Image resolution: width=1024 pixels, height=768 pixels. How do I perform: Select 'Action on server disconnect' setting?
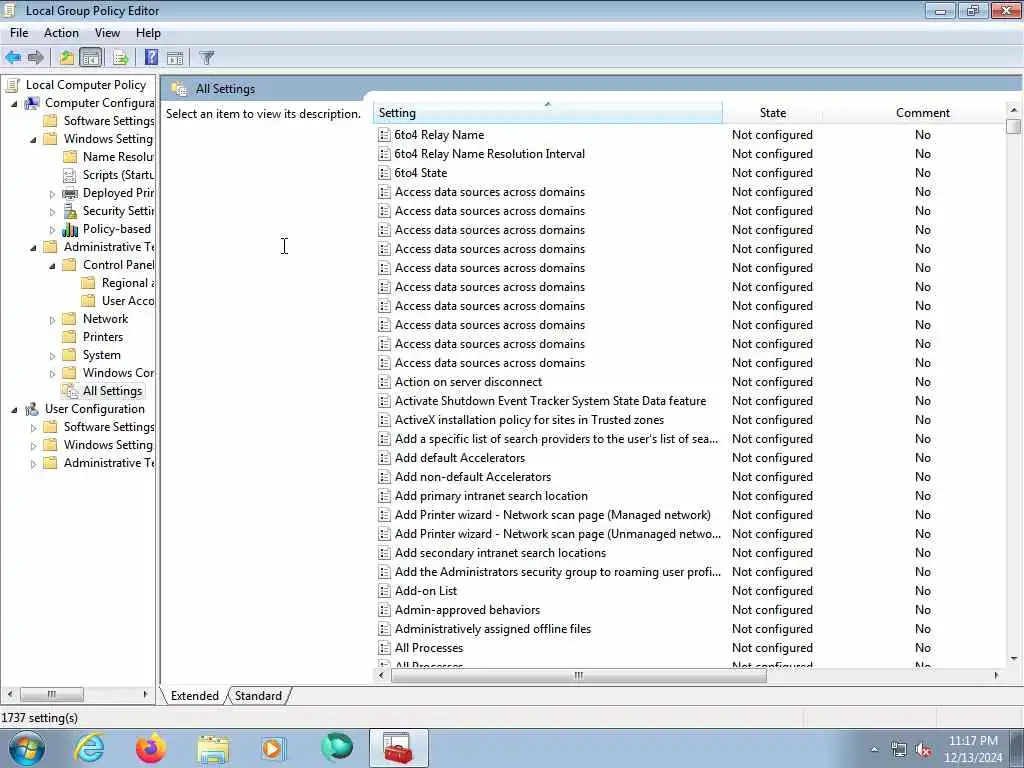click(x=468, y=382)
